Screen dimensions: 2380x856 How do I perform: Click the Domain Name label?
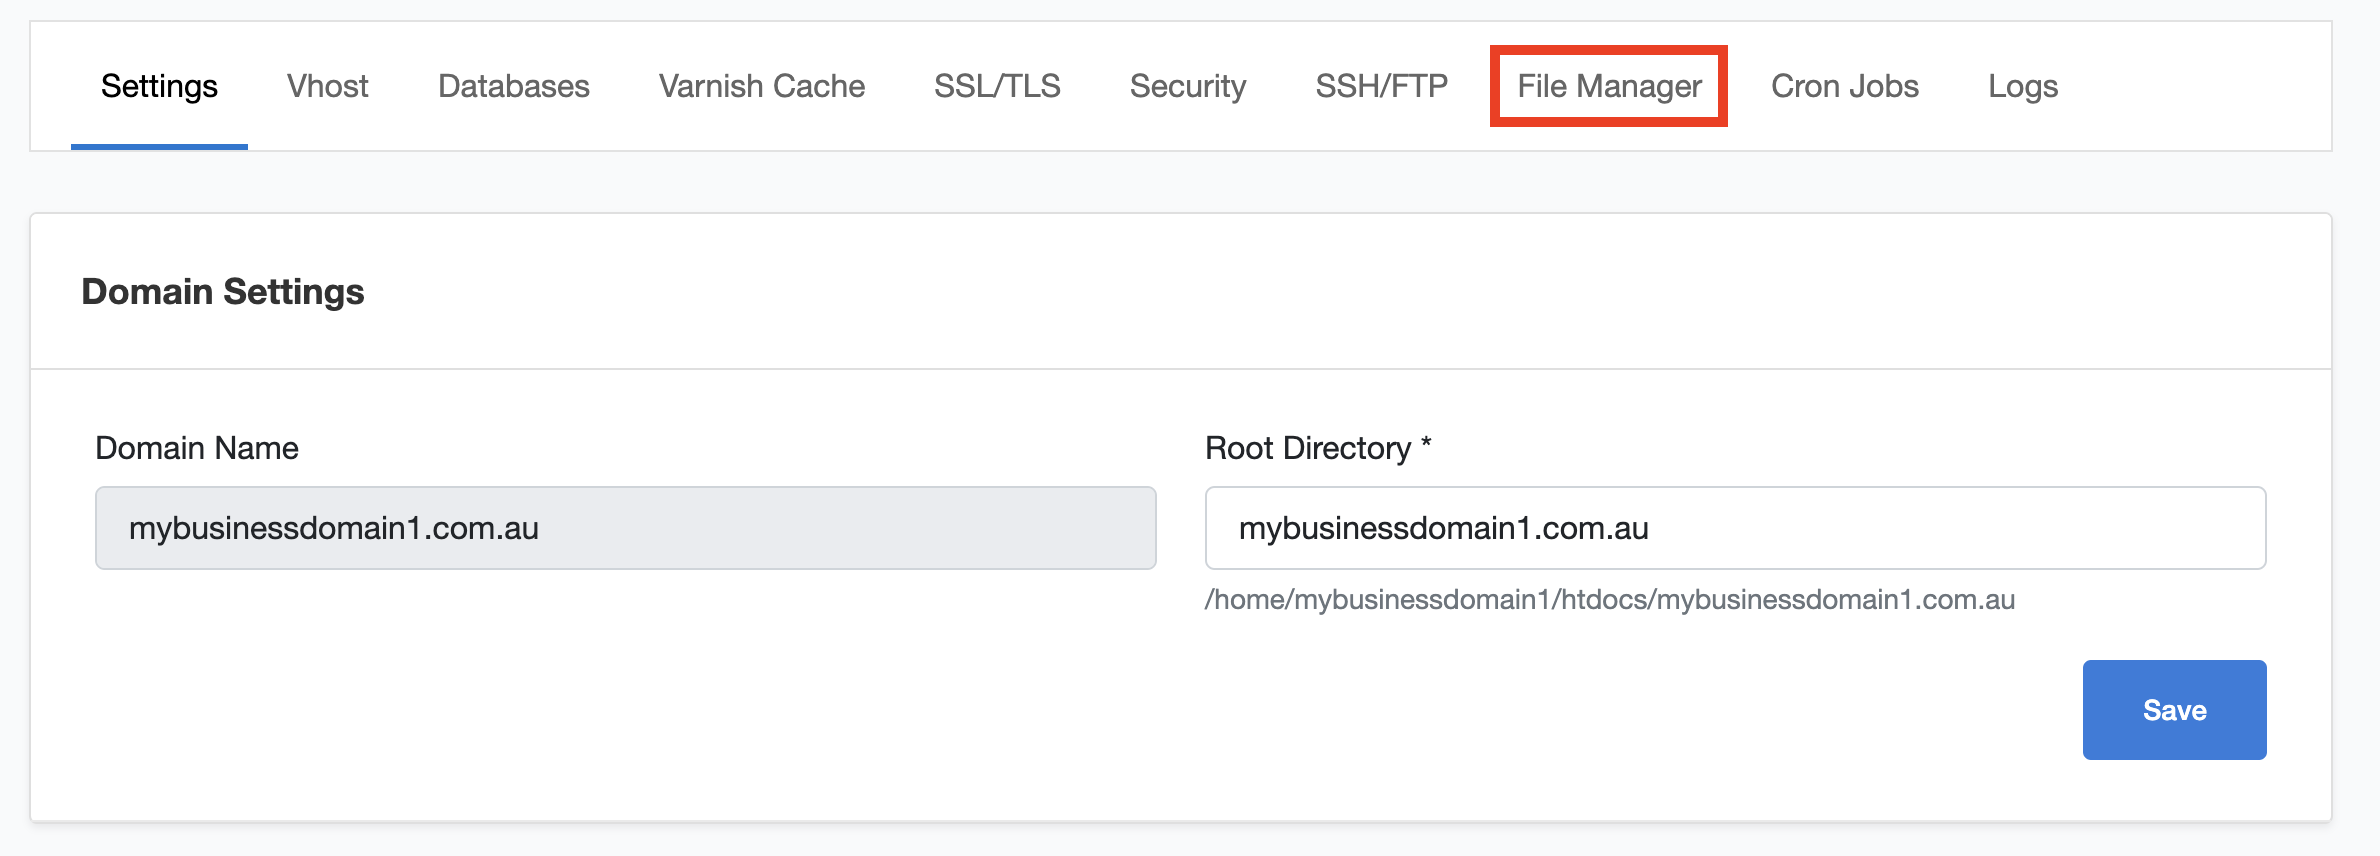point(196,448)
